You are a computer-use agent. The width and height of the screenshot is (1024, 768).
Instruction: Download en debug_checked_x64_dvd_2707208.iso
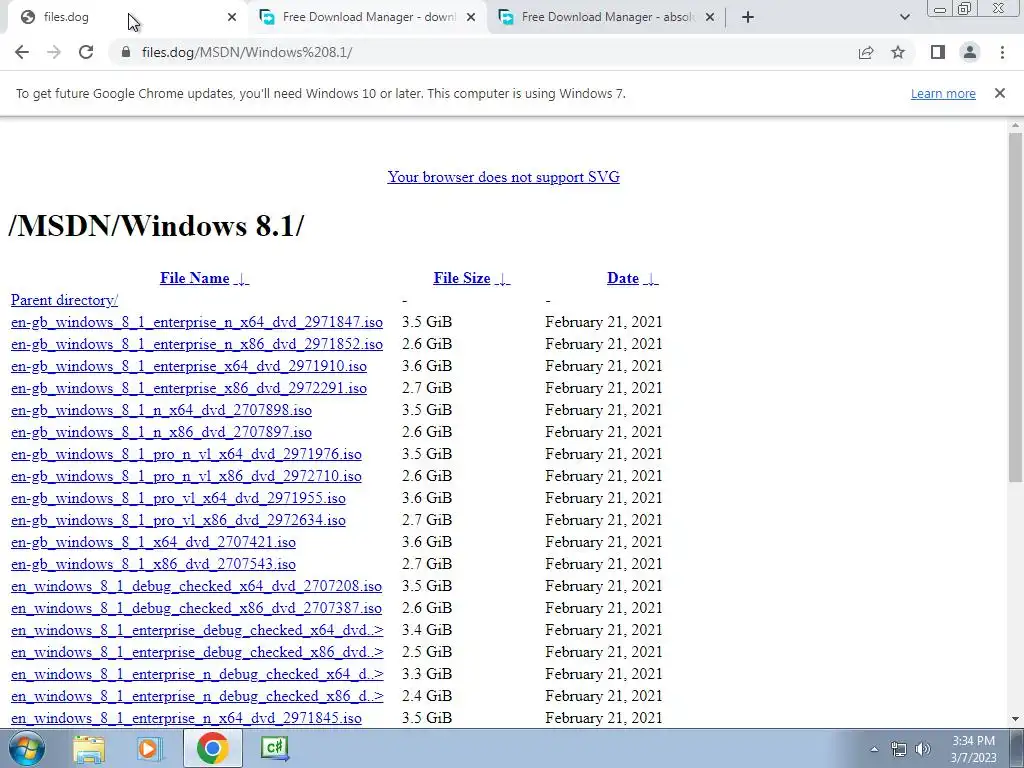[197, 586]
